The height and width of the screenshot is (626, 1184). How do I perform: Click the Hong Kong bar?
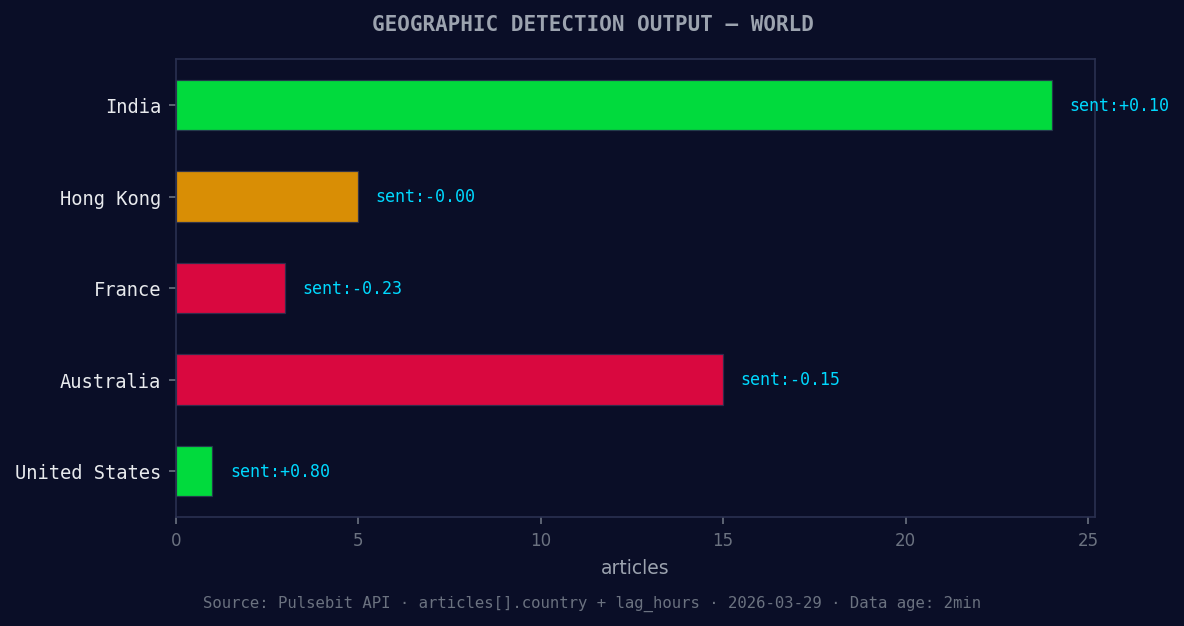point(265,197)
